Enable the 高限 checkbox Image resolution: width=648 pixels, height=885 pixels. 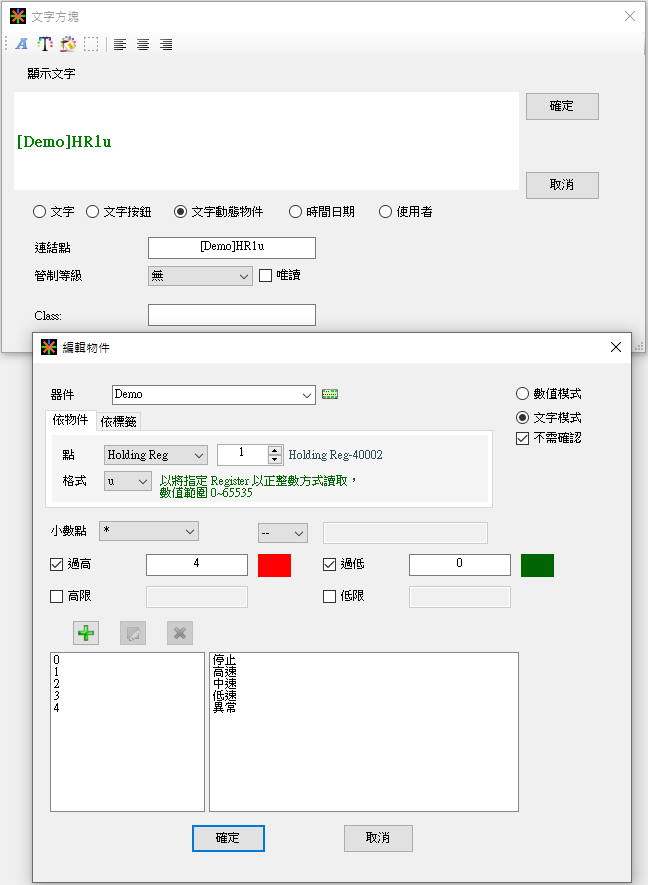[x=57, y=597]
